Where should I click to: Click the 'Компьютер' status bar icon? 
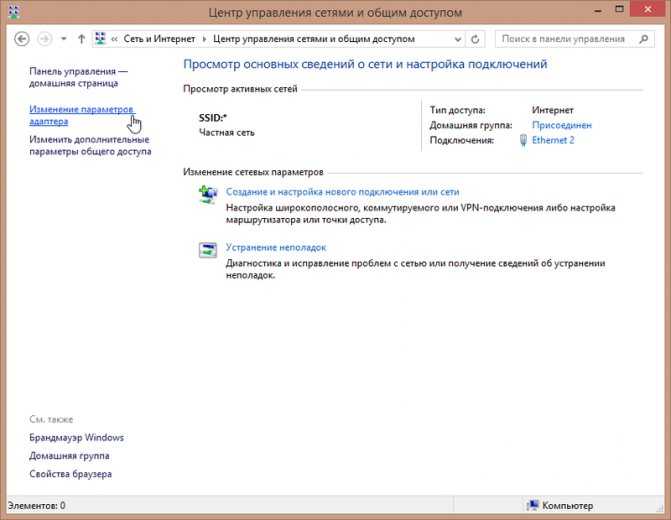(532, 505)
